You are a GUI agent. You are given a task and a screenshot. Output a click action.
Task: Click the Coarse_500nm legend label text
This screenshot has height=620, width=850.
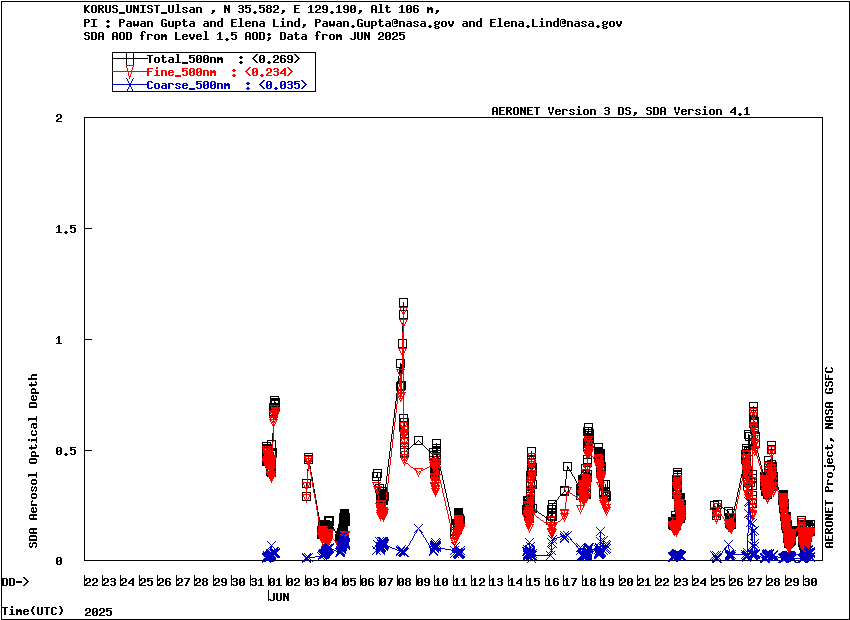pyautogui.click(x=189, y=86)
